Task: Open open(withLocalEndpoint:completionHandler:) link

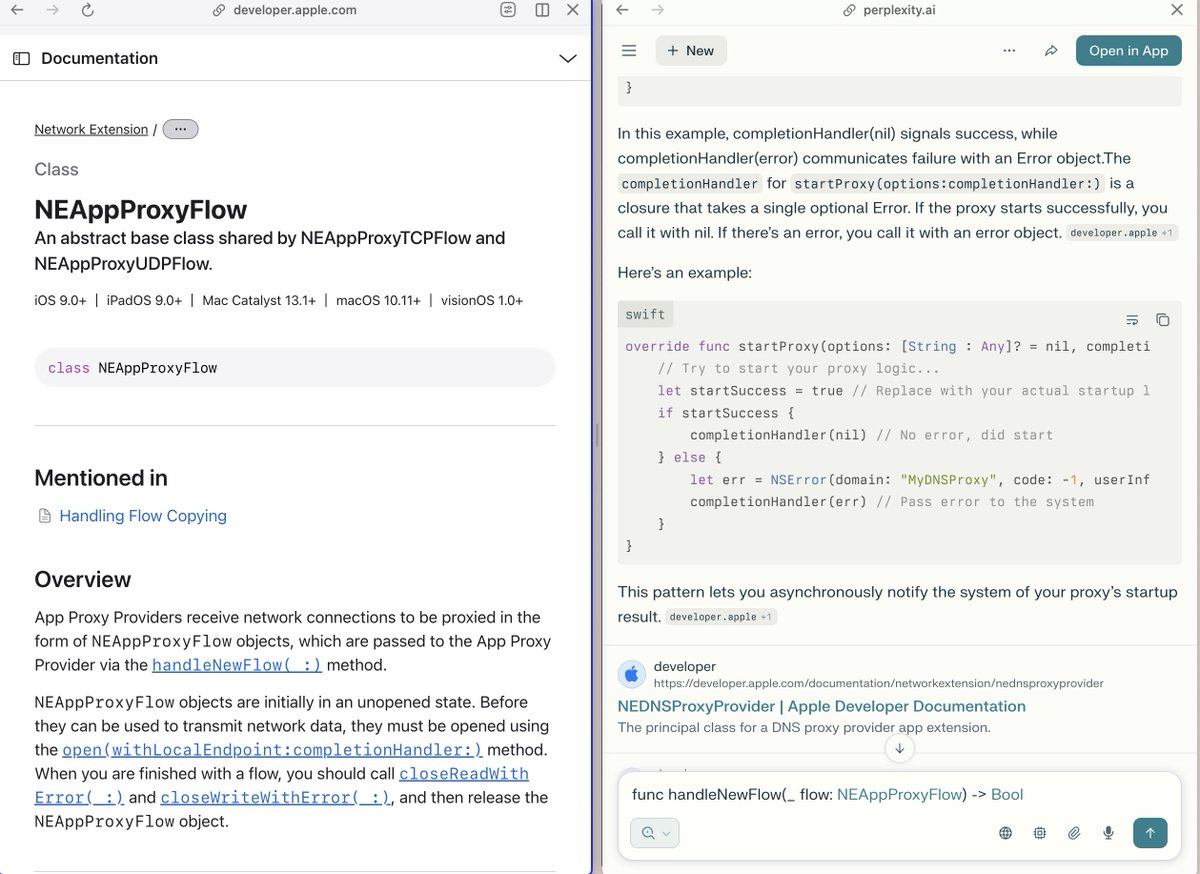Action: (x=272, y=750)
